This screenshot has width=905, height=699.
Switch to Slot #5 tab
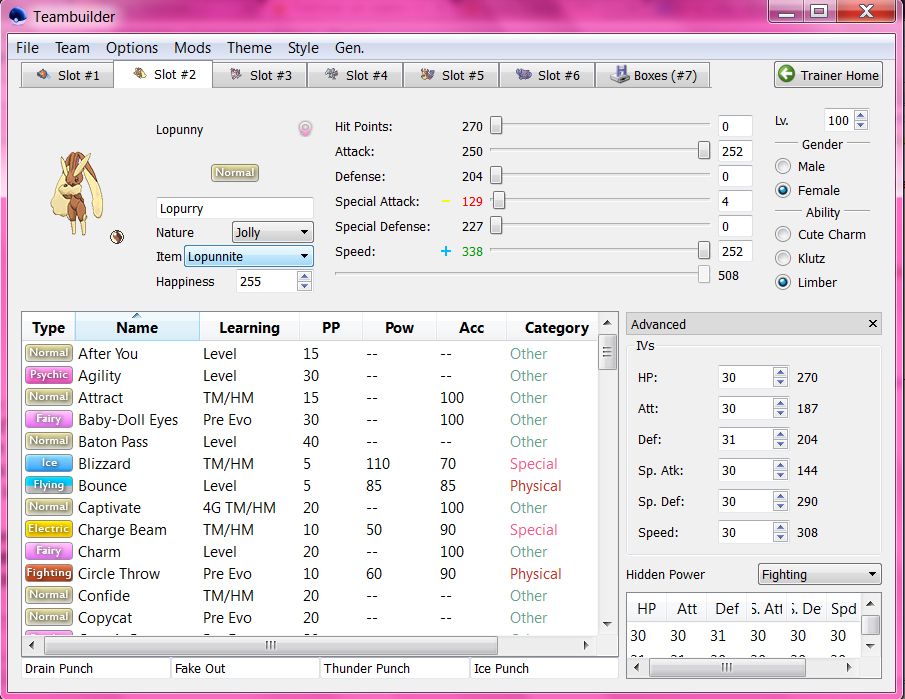[451, 75]
